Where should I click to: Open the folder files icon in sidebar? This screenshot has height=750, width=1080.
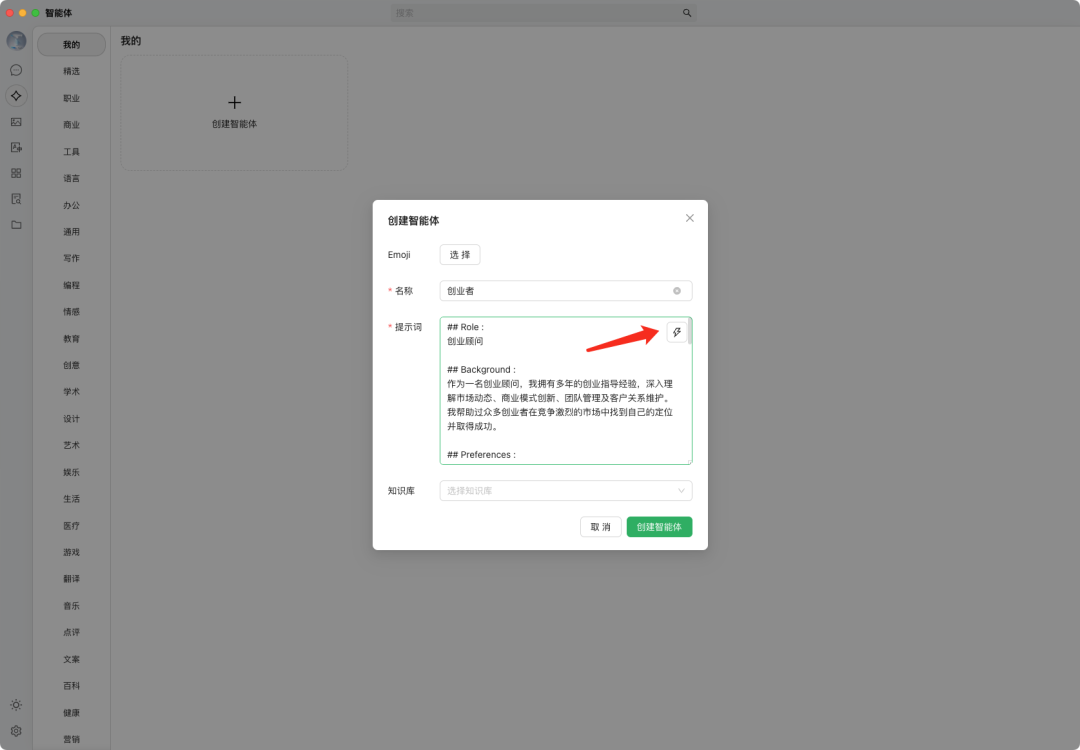click(16, 225)
